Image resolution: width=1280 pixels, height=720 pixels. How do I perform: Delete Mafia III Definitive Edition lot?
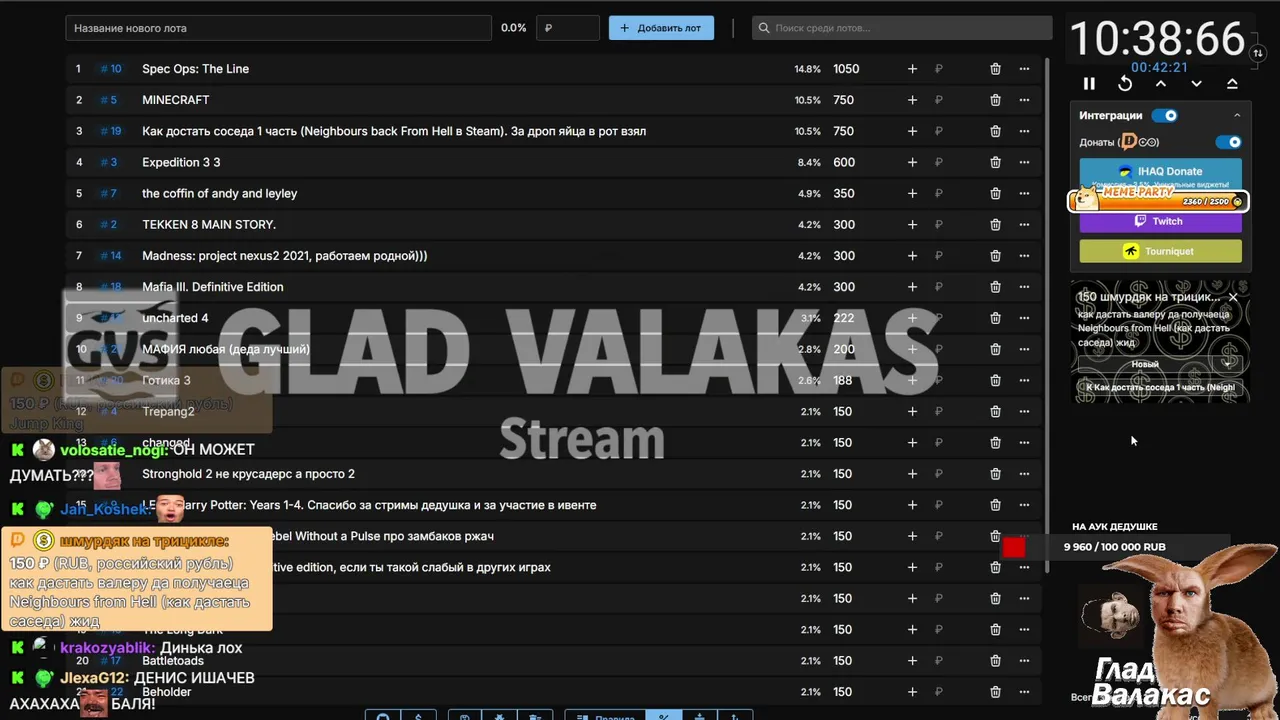tap(995, 287)
